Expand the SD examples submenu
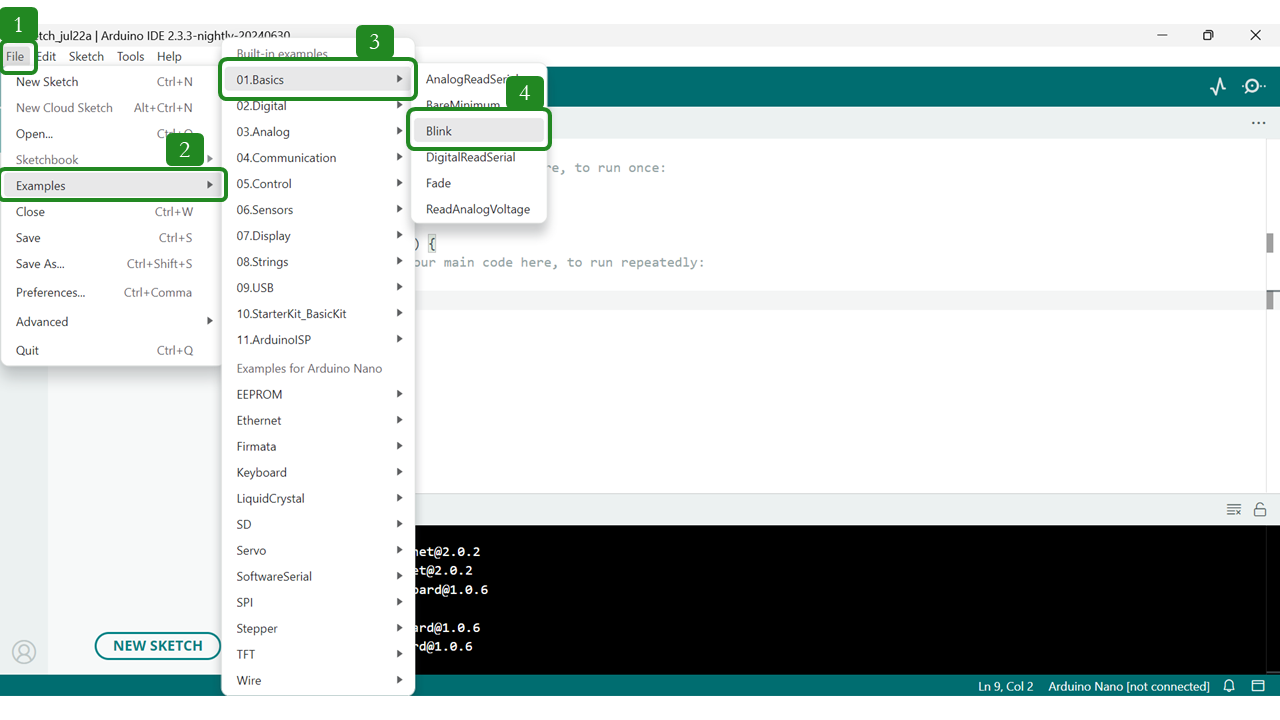The image size is (1280, 720). click(x=318, y=525)
